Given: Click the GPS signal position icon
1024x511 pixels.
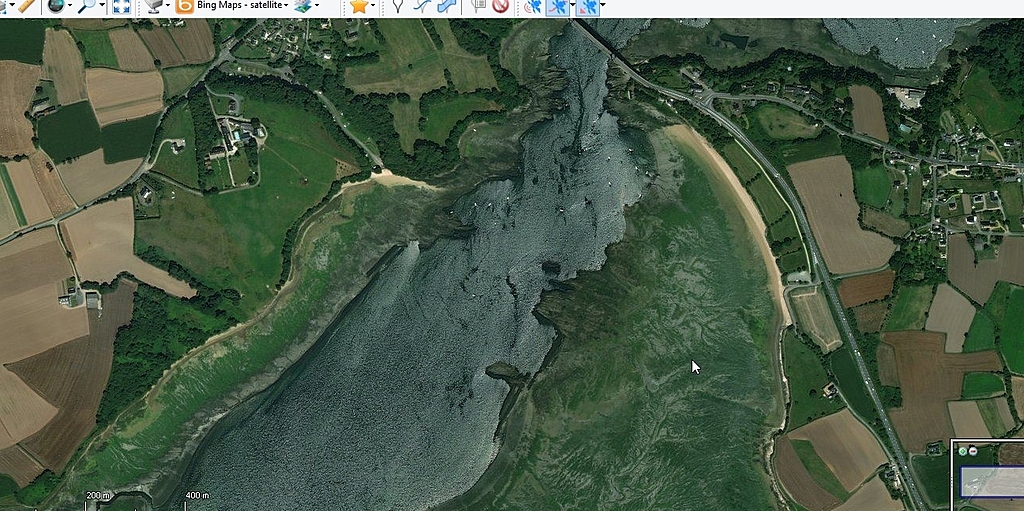Looking at the screenshot, I should 533,7.
